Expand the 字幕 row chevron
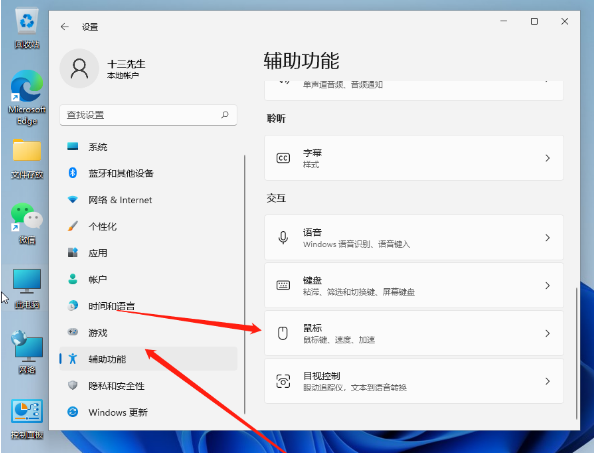The width and height of the screenshot is (594, 453). 547,158
